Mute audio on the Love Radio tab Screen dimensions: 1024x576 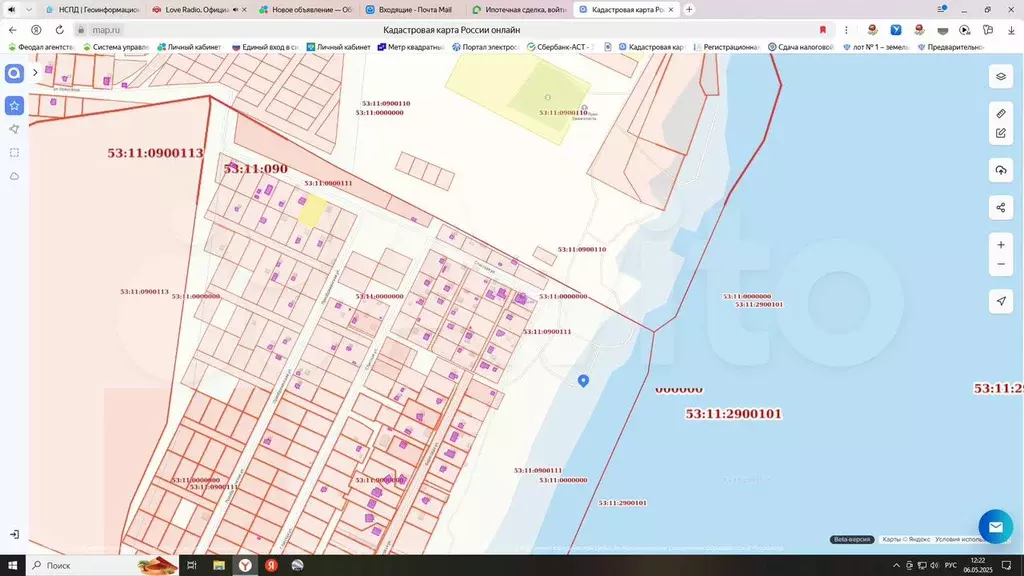click(235, 10)
